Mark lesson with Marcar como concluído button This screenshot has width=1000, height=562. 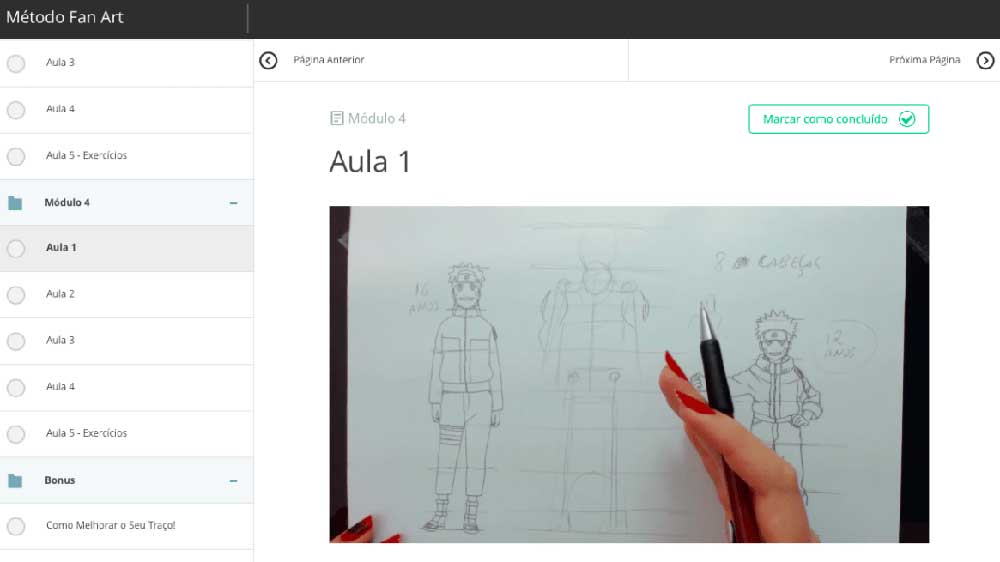click(838, 119)
